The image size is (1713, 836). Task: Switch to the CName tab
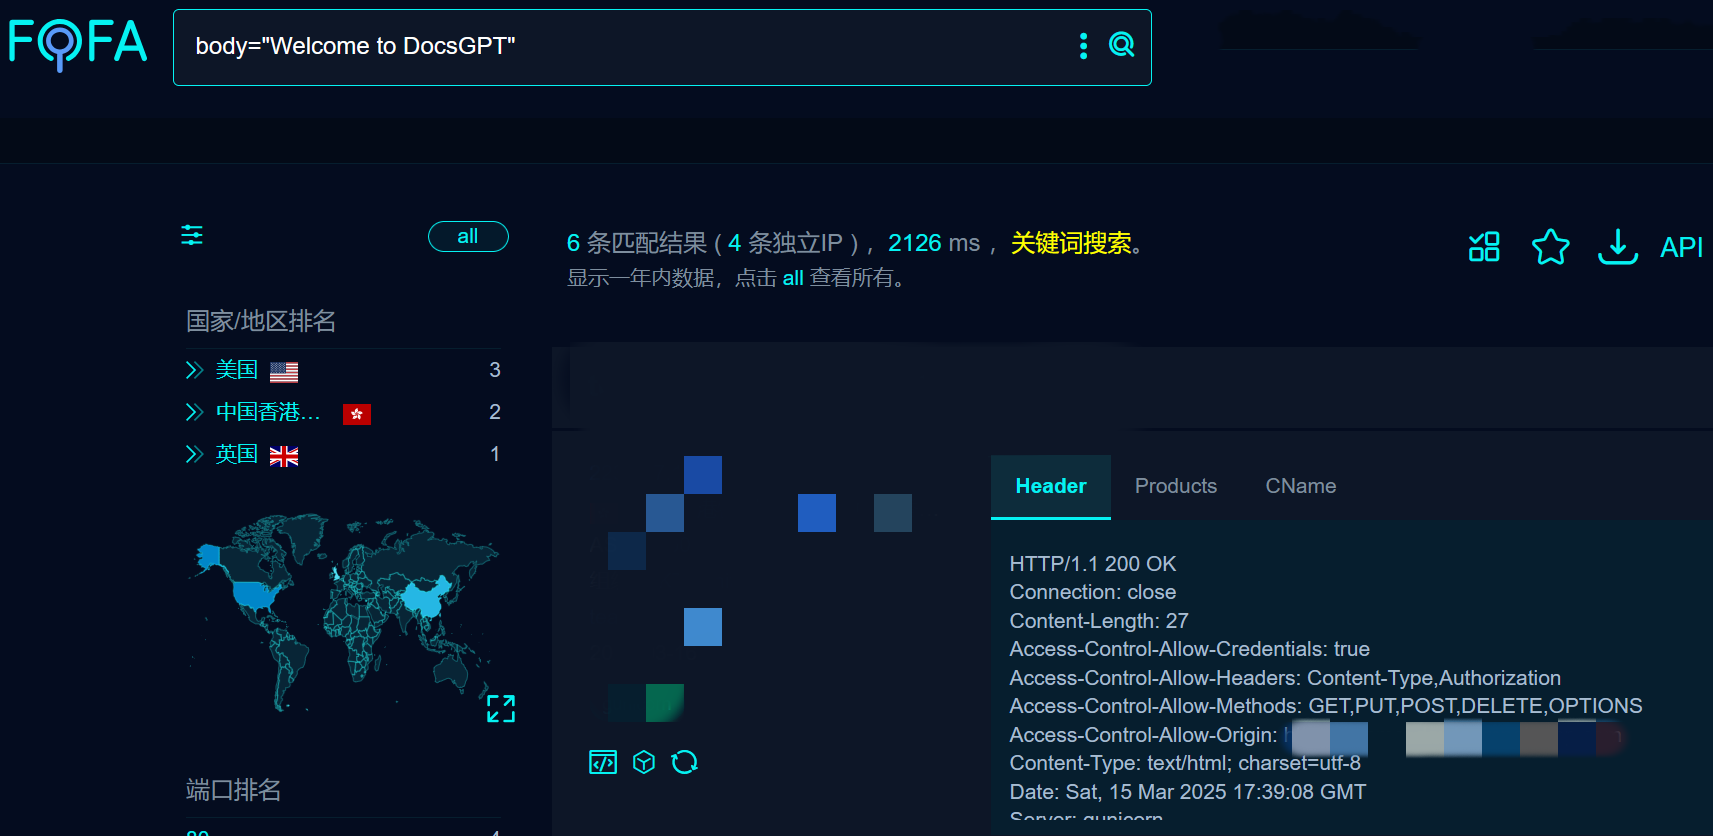click(x=1300, y=486)
